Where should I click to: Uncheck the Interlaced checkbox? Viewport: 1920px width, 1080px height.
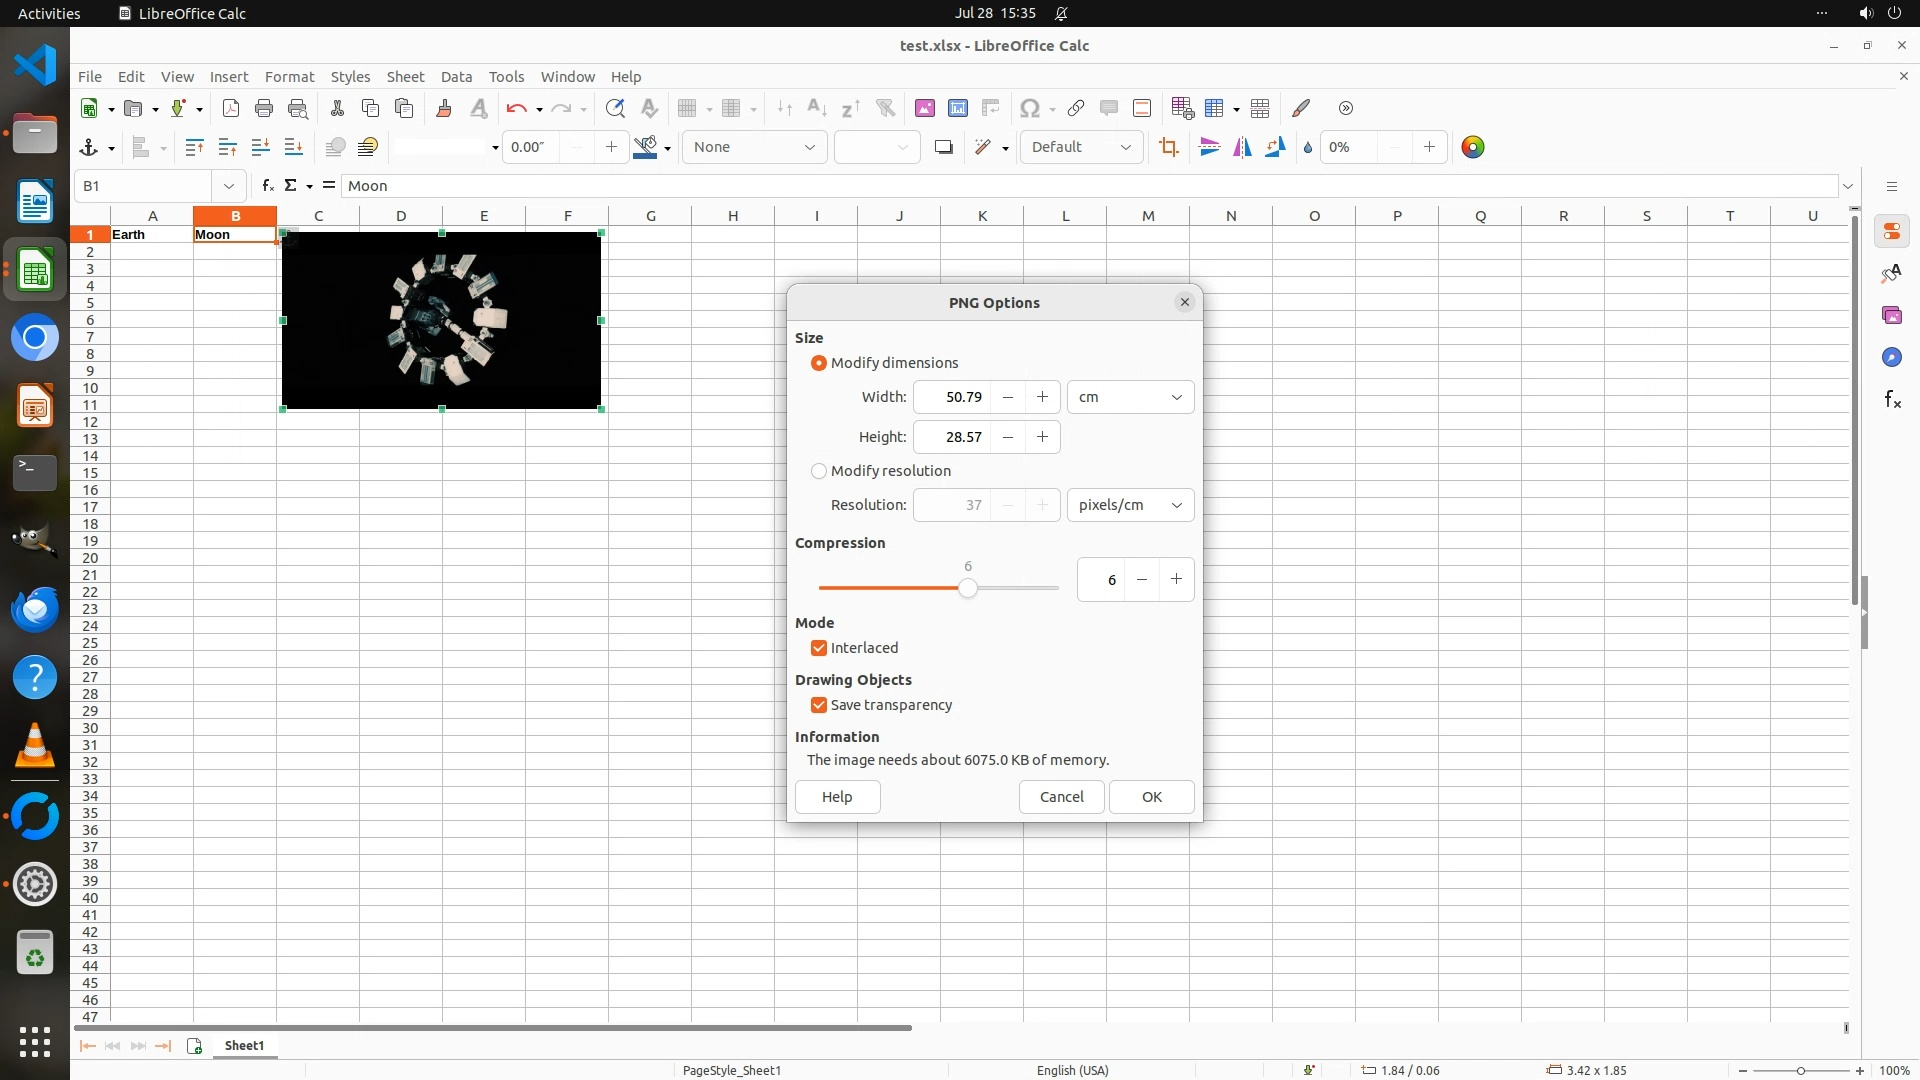pos(819,648)
